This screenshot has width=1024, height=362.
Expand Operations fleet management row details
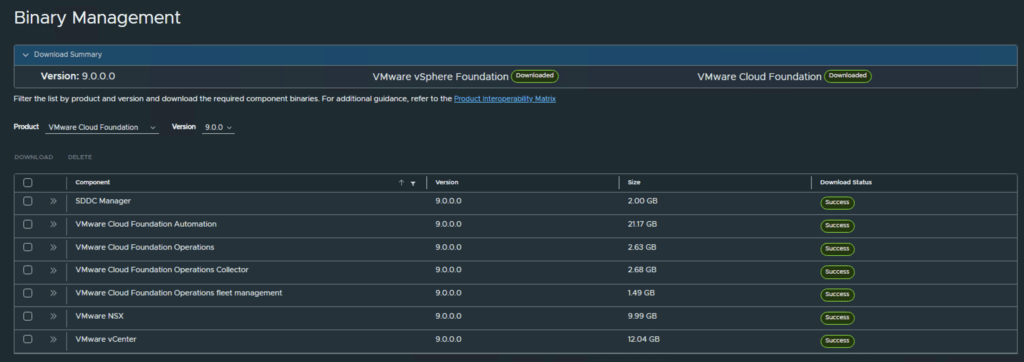point(54,293)
